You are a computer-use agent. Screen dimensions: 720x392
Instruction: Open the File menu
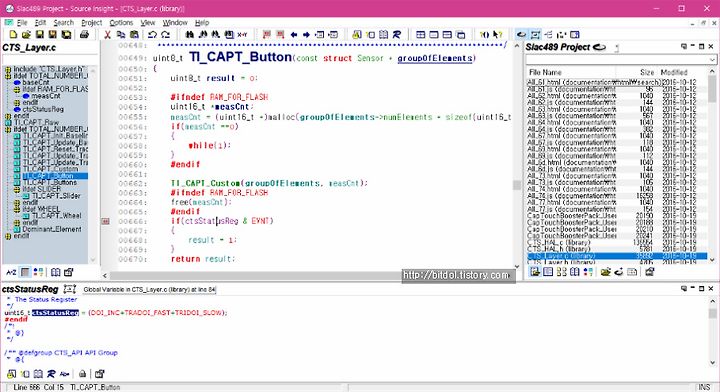coord(22,22)
